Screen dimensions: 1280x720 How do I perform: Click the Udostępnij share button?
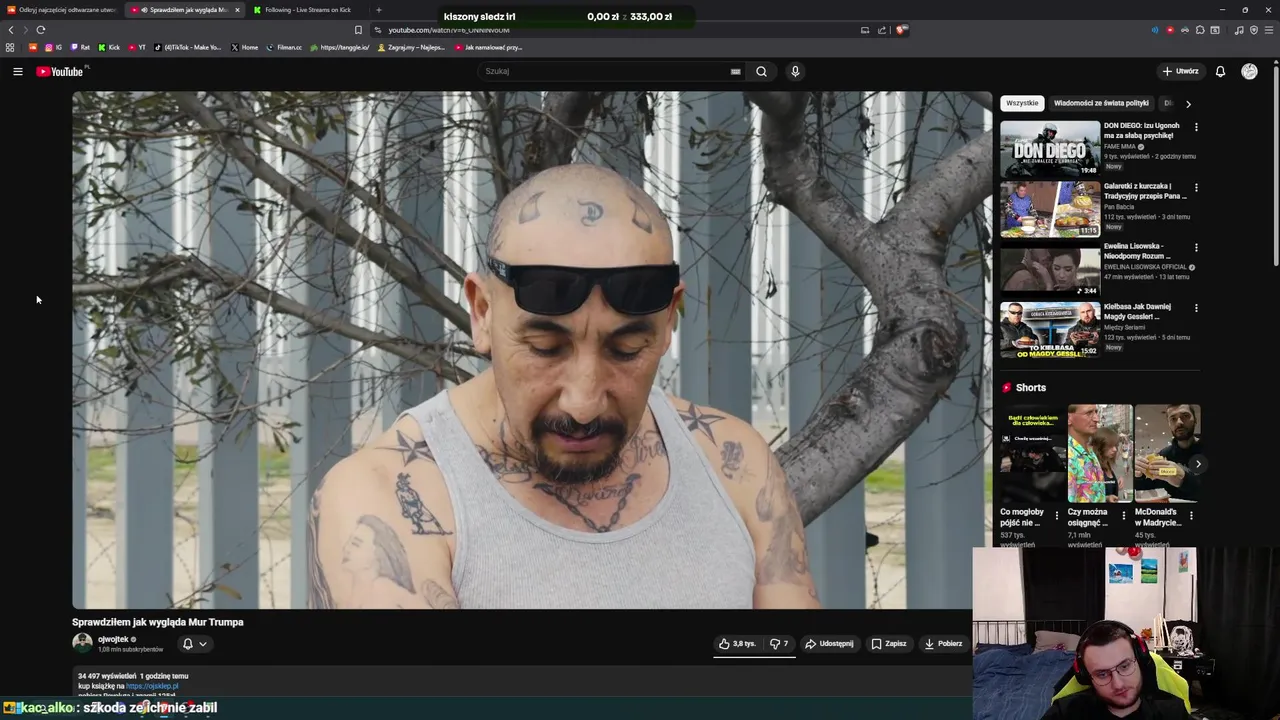click(829, 644)
